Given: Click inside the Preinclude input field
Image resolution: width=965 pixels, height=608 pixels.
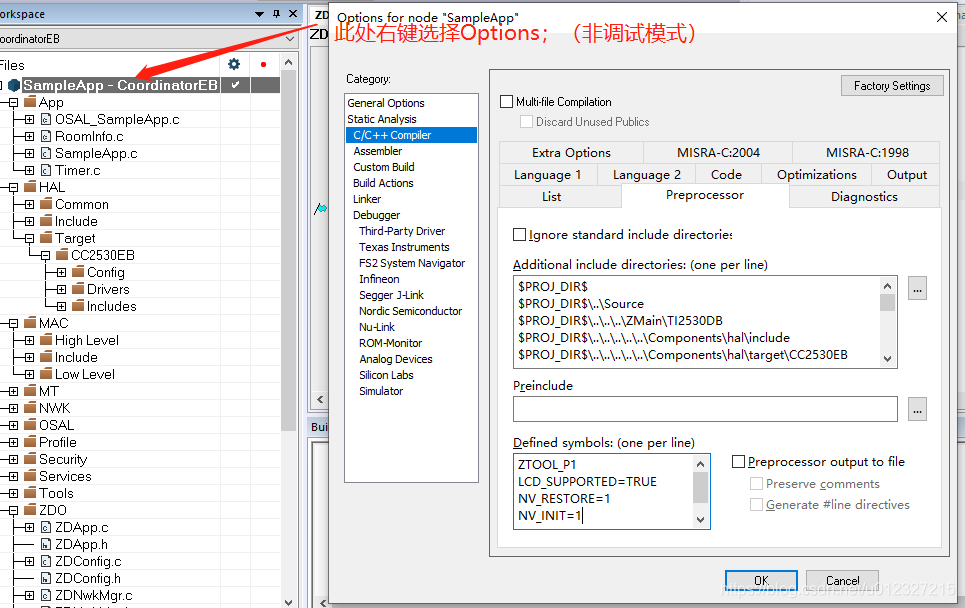Looking at the screenshot, I should pos(705,409).
